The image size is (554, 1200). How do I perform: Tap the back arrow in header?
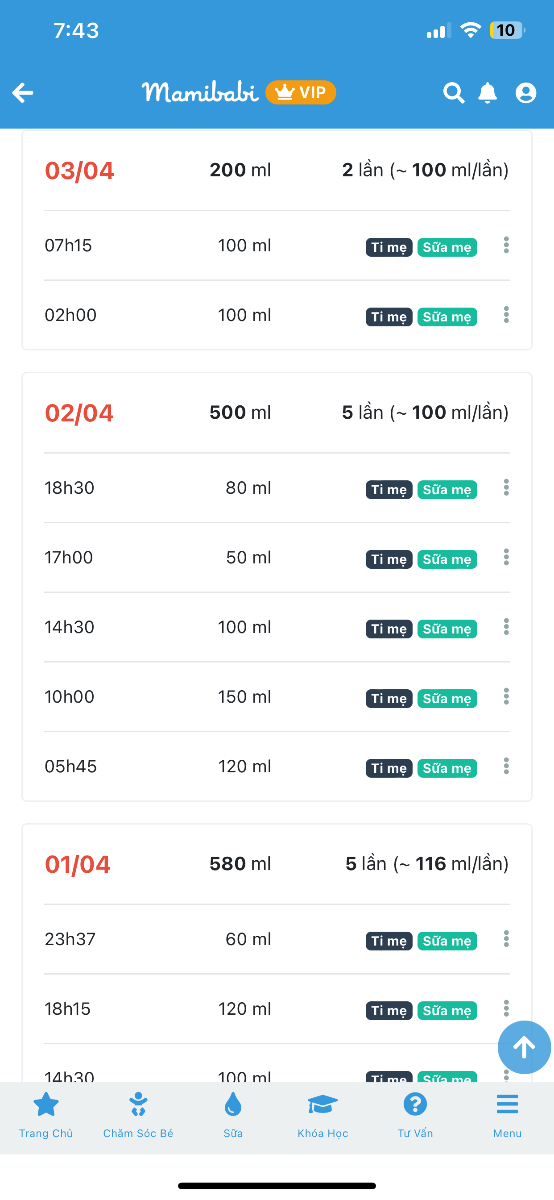[x=23, y=93]
